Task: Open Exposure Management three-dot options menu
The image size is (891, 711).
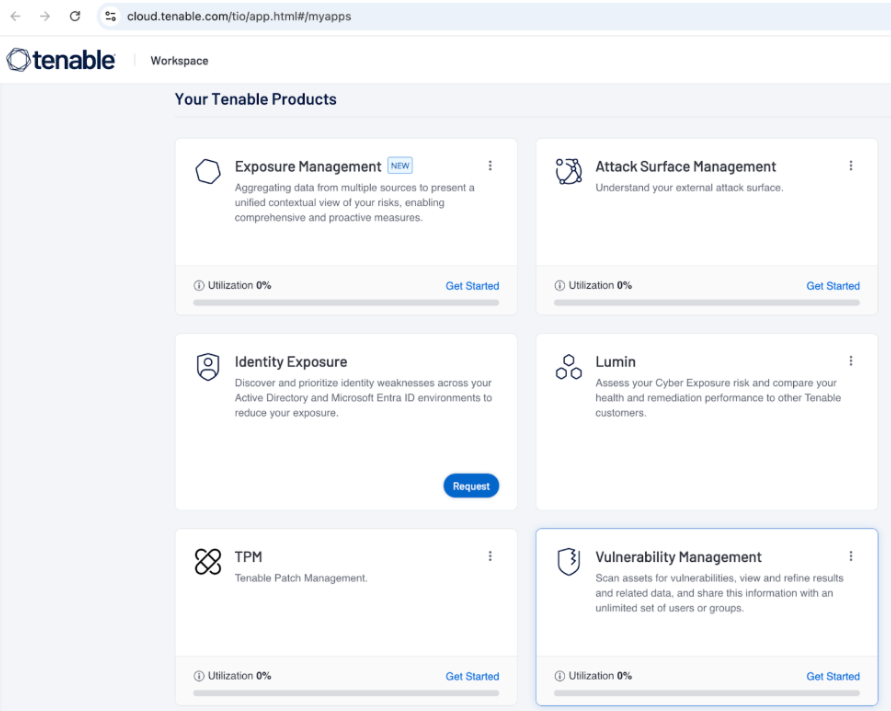Action: click(x=490, y=166)
